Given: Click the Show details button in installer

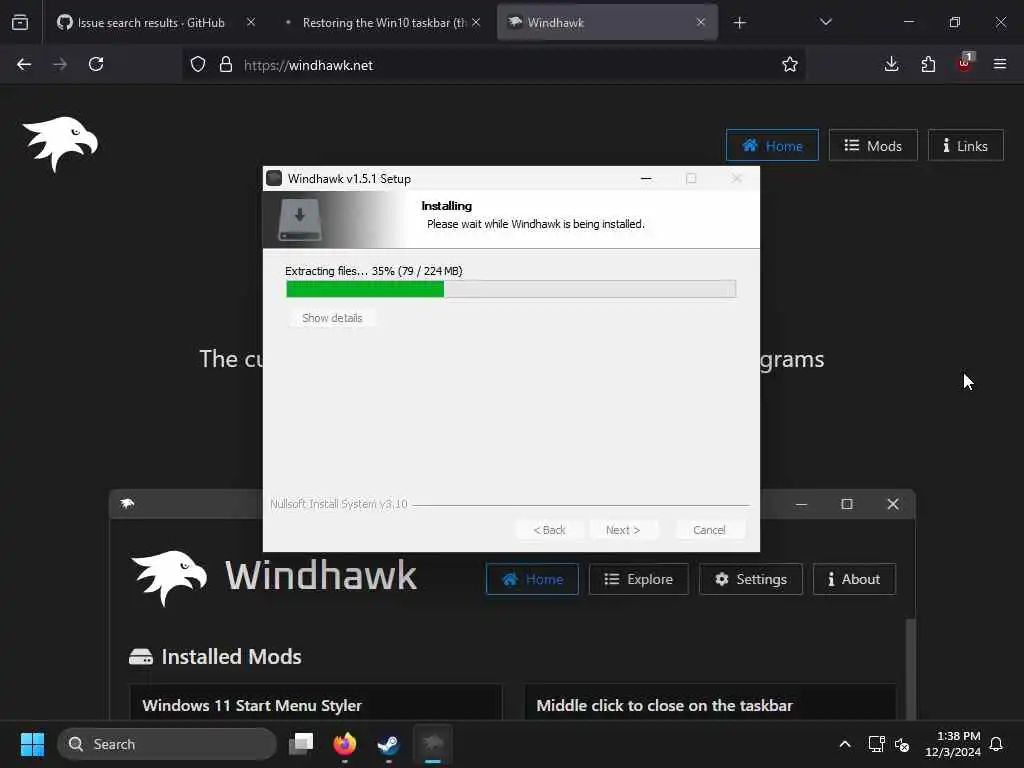Looking at the screenshot, I should click(x=332, y=318).
